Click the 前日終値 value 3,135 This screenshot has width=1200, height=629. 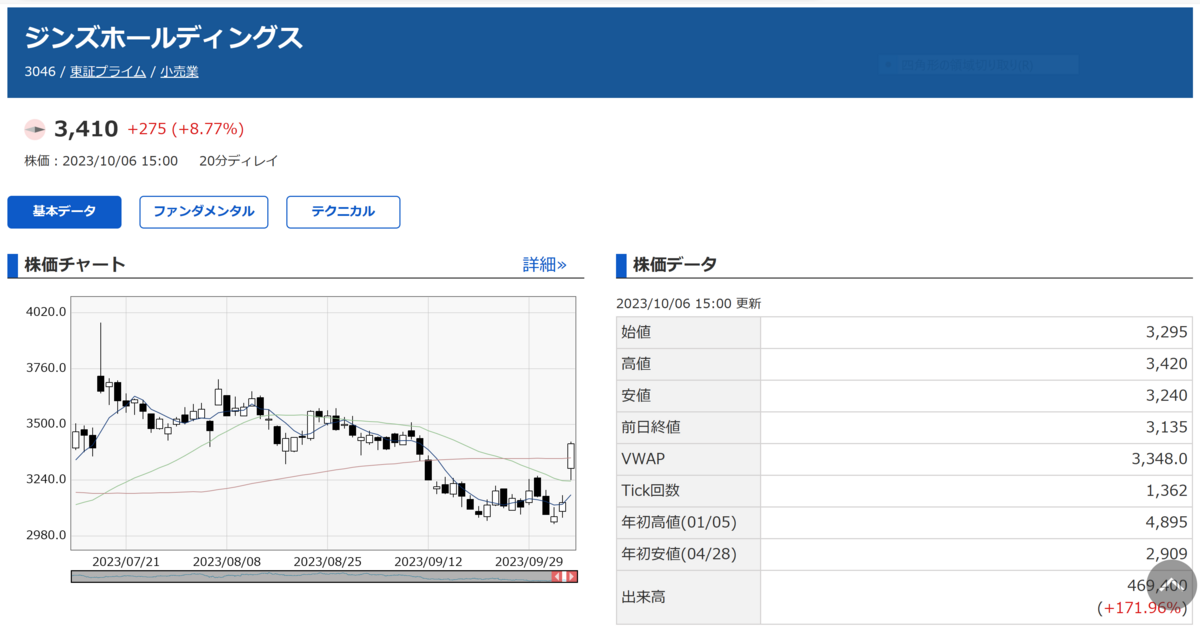click(x=1167, y=427)
